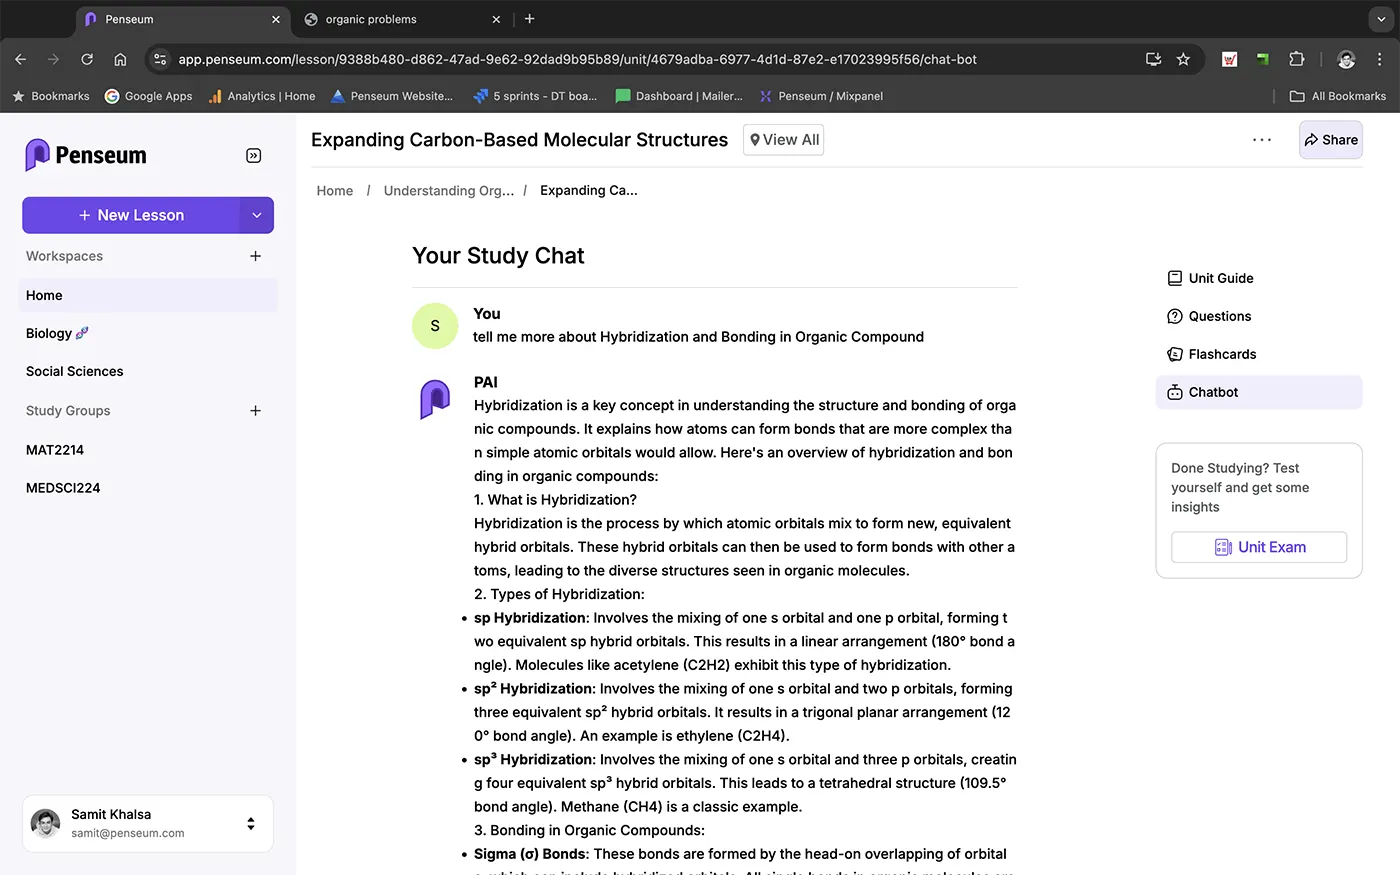Open the Biology workspace
Viewport: 1400px width, 875px height.
tap(148, 333)
